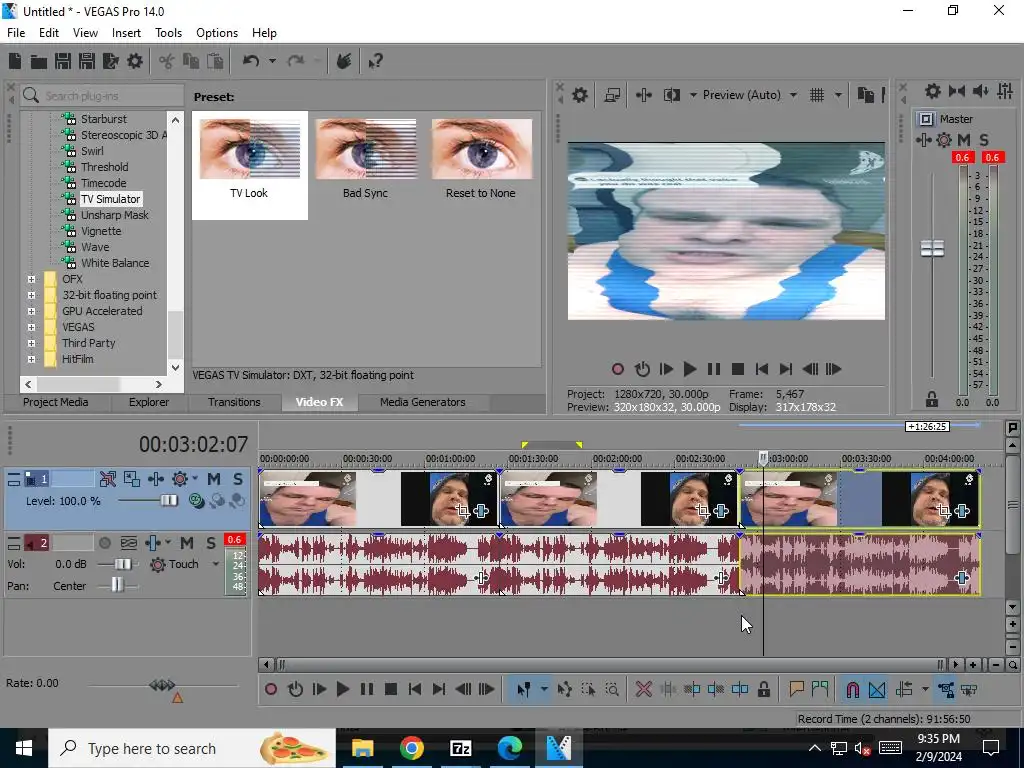The width and height of the screenshot is (1024, 768).
Task: Open the Master bus audio properties gear
Action: pyautogui.click(x=933, y=91)
